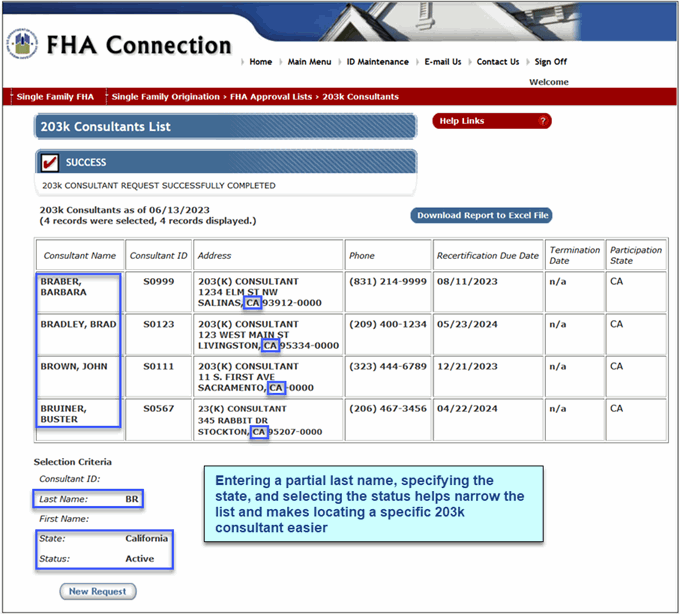This screenshot has height=614, width=680.
Task: Click the Termination Date column header
Action: coord(575,255)
